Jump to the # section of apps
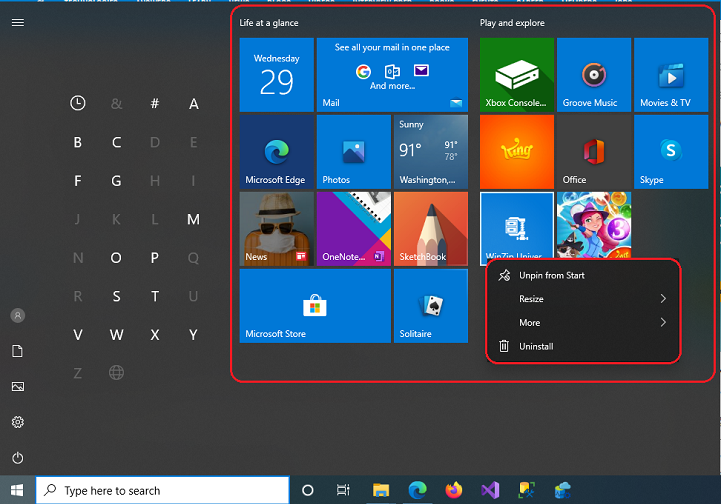Viewport: 721px width, 504px height. coord(155,103)
